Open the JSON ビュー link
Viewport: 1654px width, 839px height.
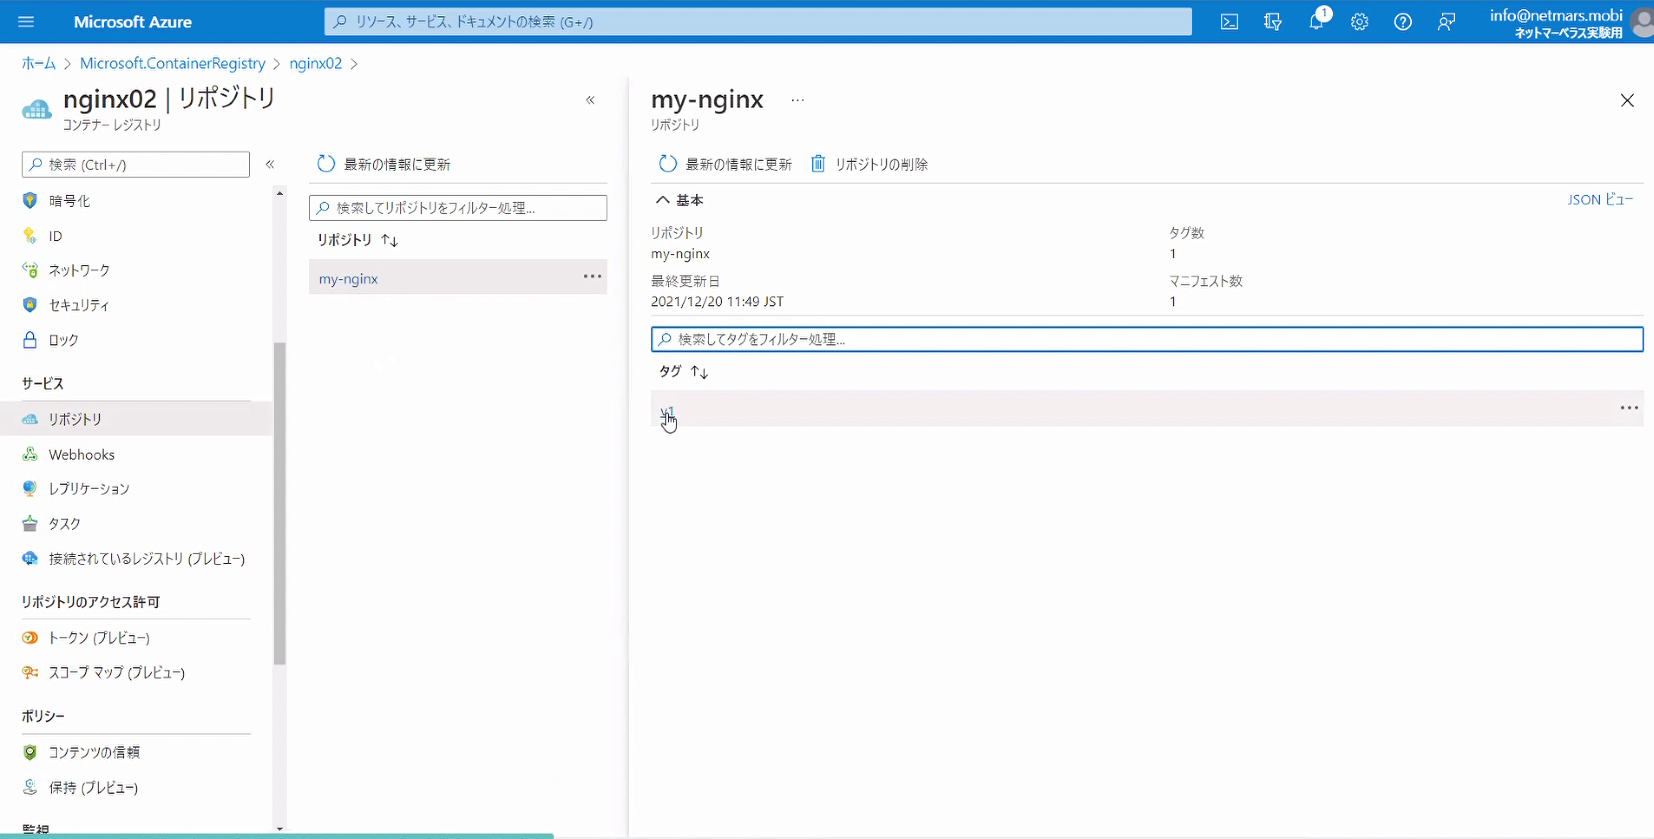(x=1600, y=200)
